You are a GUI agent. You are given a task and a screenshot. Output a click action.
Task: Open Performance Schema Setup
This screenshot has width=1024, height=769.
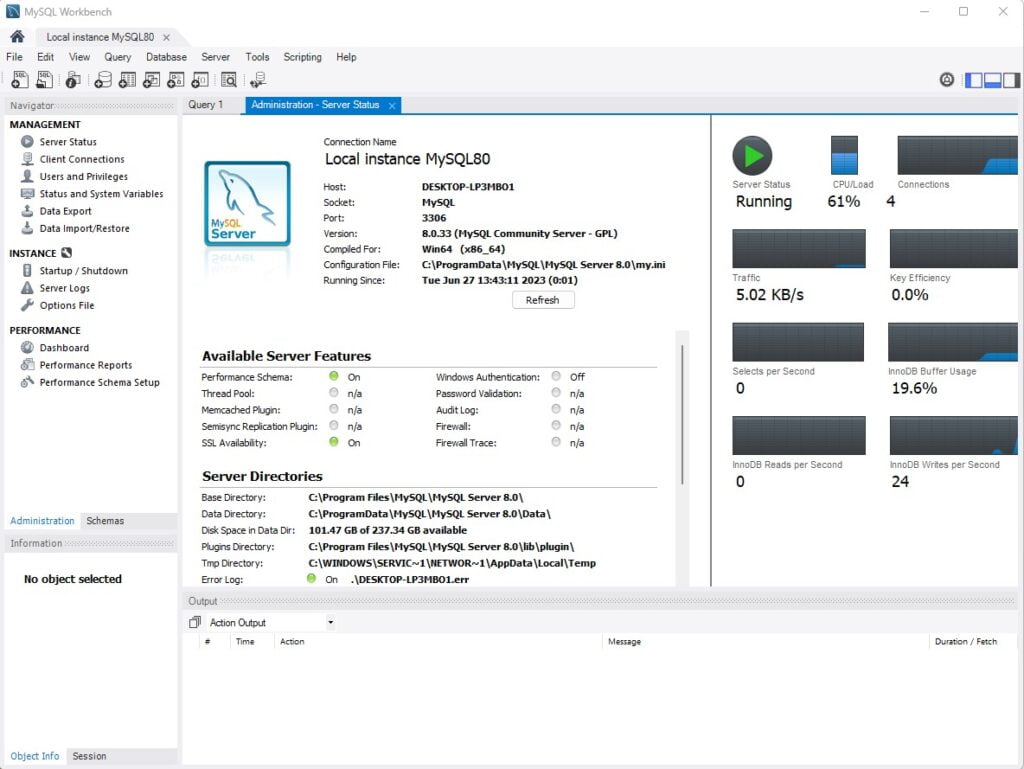click(99, 383)
